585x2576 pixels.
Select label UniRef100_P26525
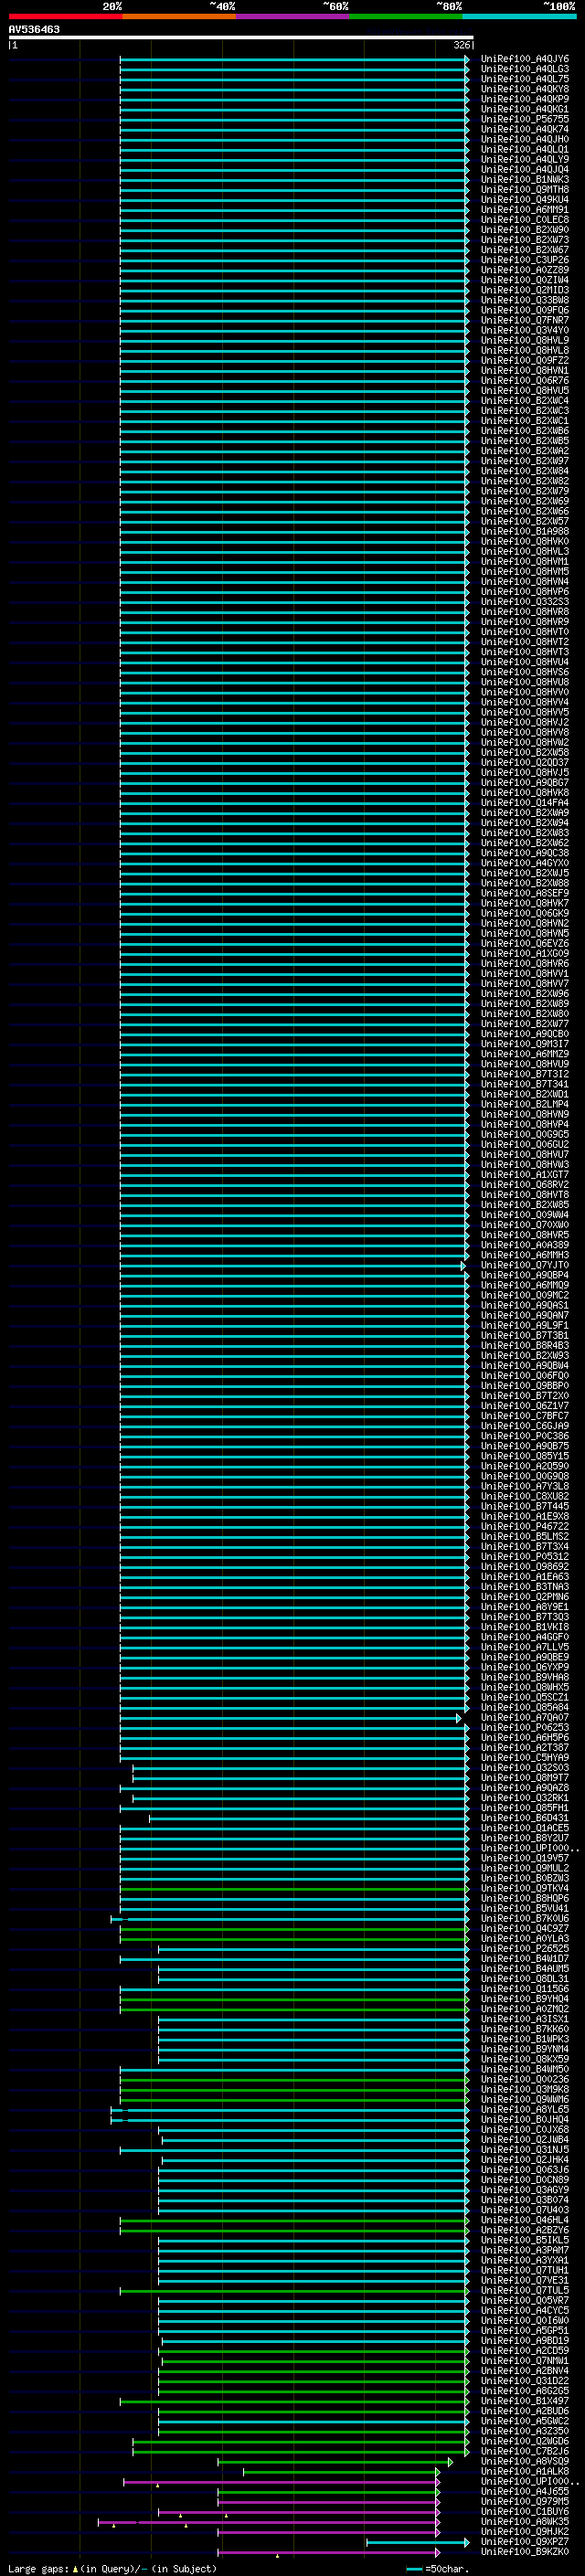[x=524, y=1948]
